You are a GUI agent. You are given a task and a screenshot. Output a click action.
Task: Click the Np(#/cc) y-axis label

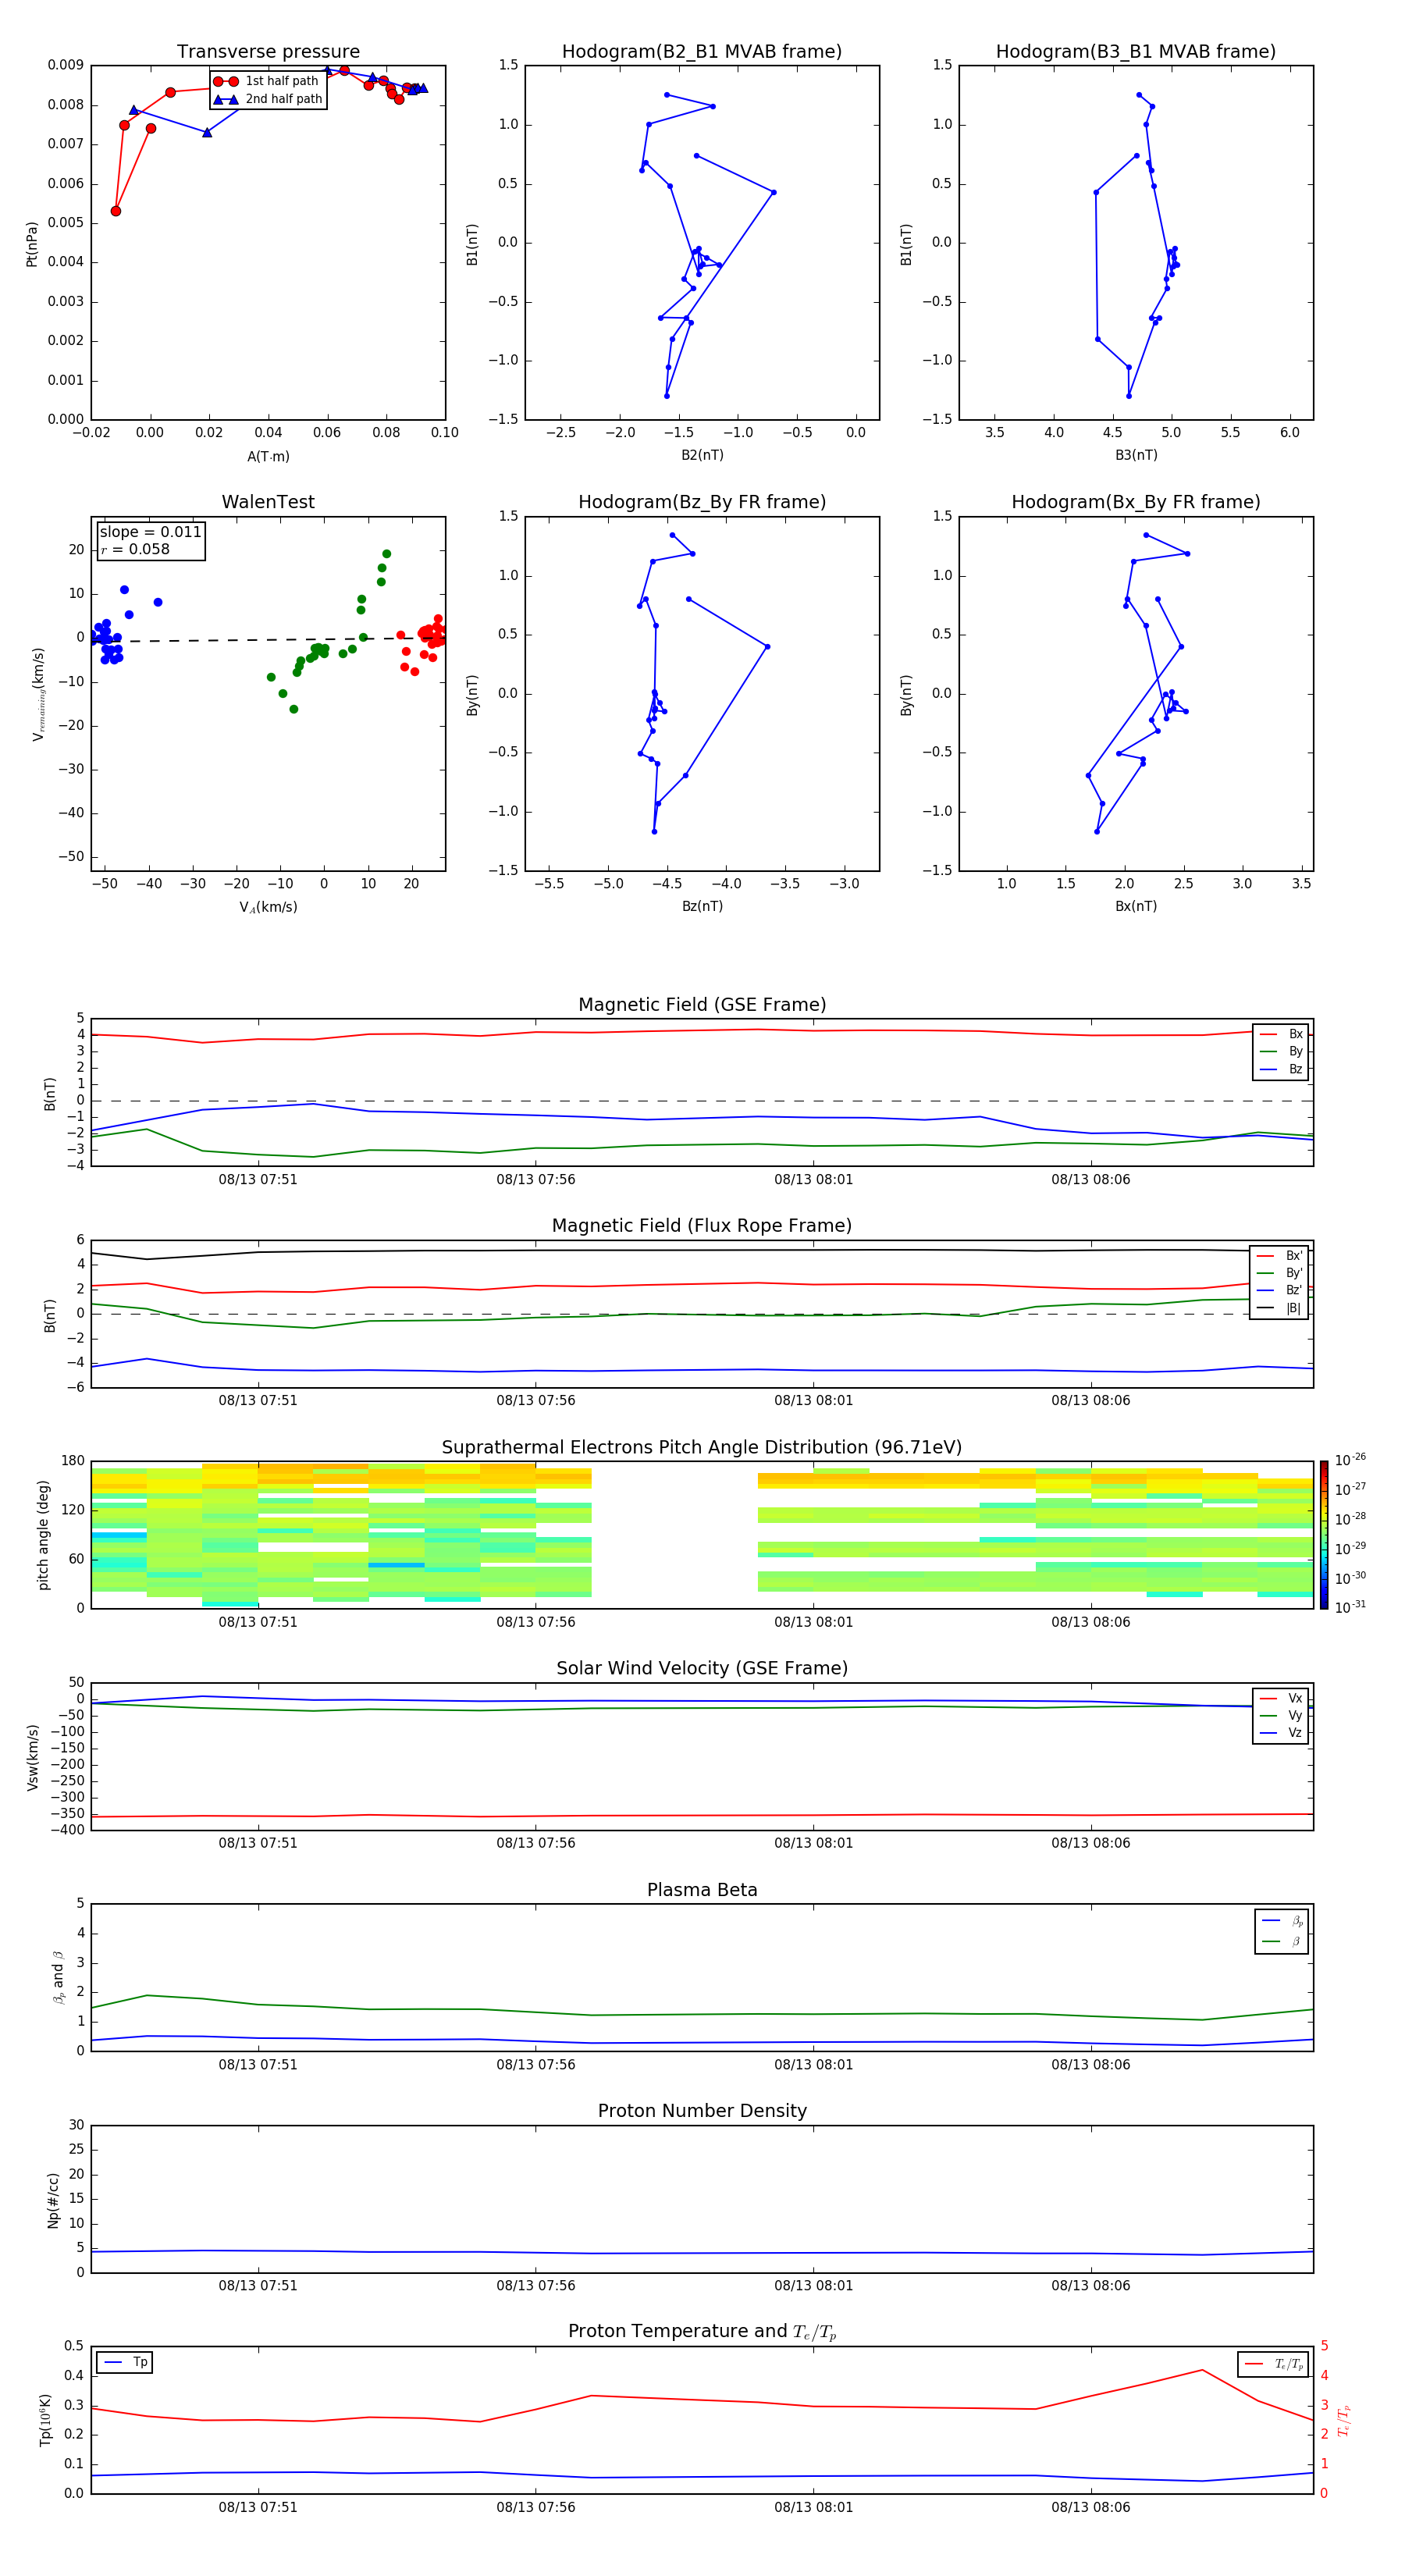pos(53,2200)
